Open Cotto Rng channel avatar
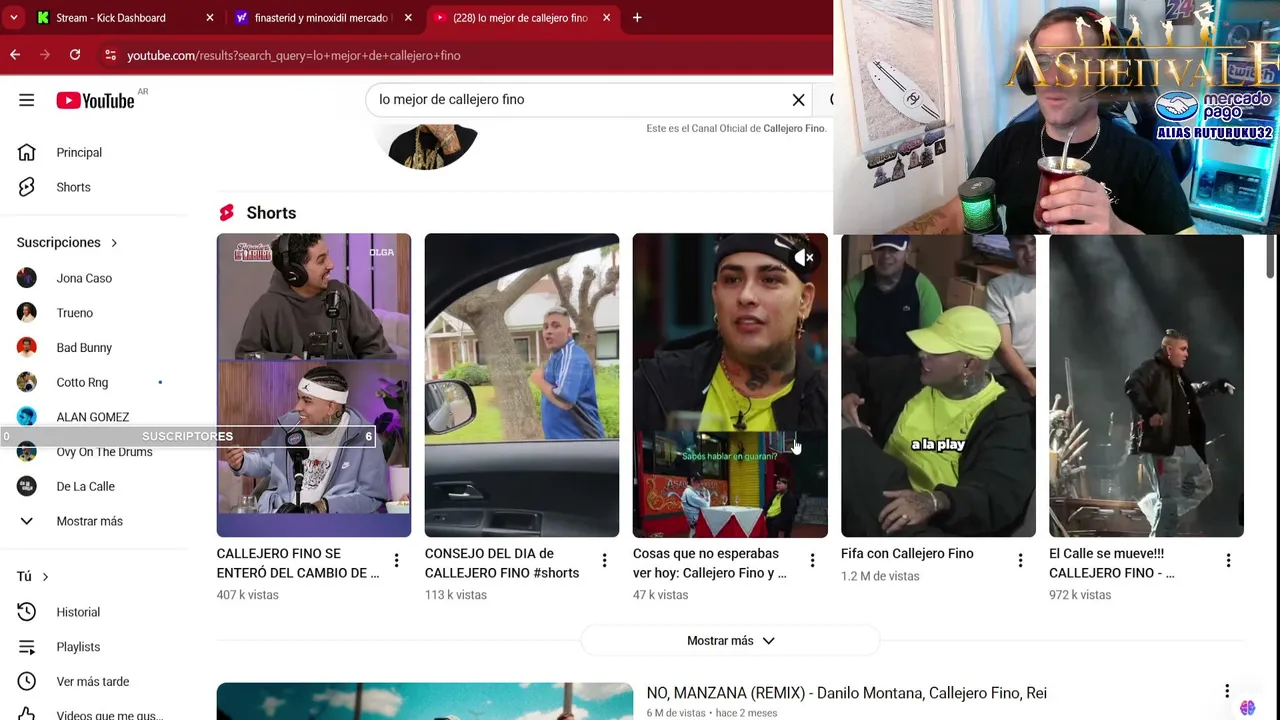This screenshot has height=720, width=1280. coord(27,382)
